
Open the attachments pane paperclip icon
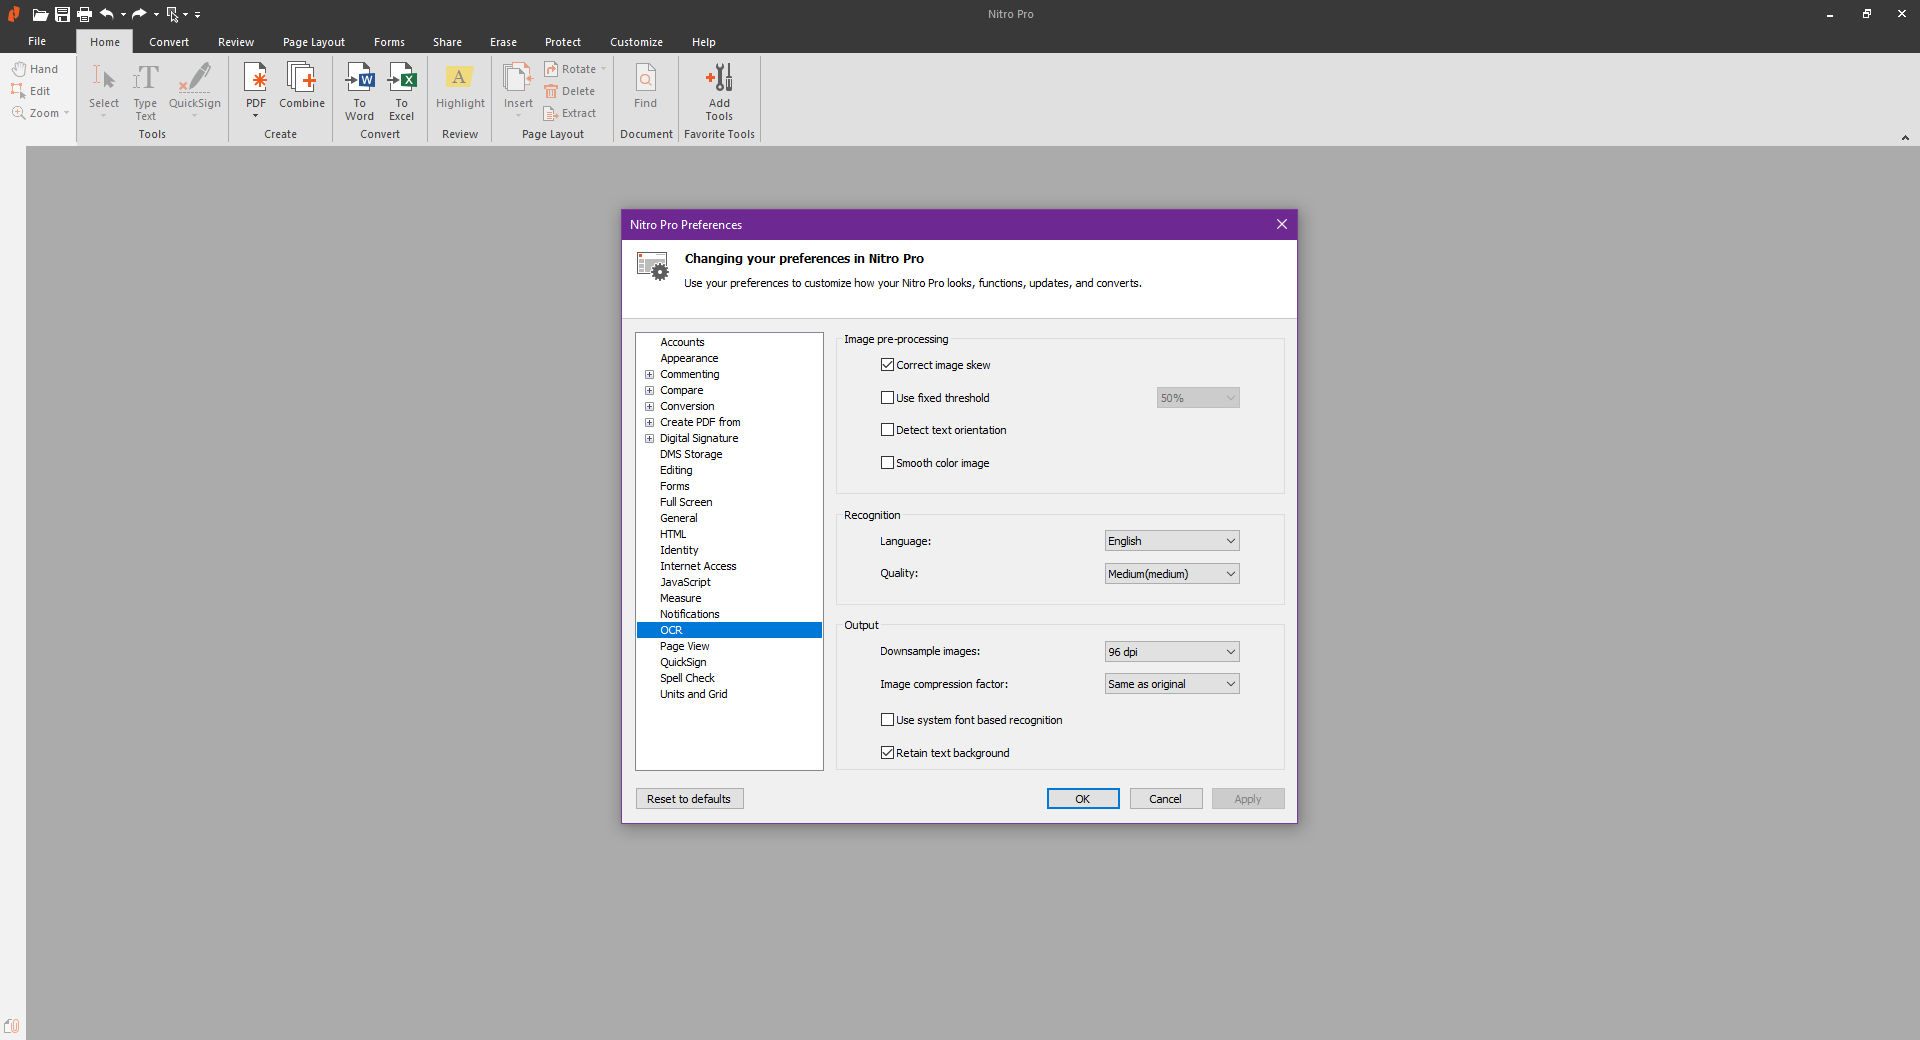tap(12, 1026)
